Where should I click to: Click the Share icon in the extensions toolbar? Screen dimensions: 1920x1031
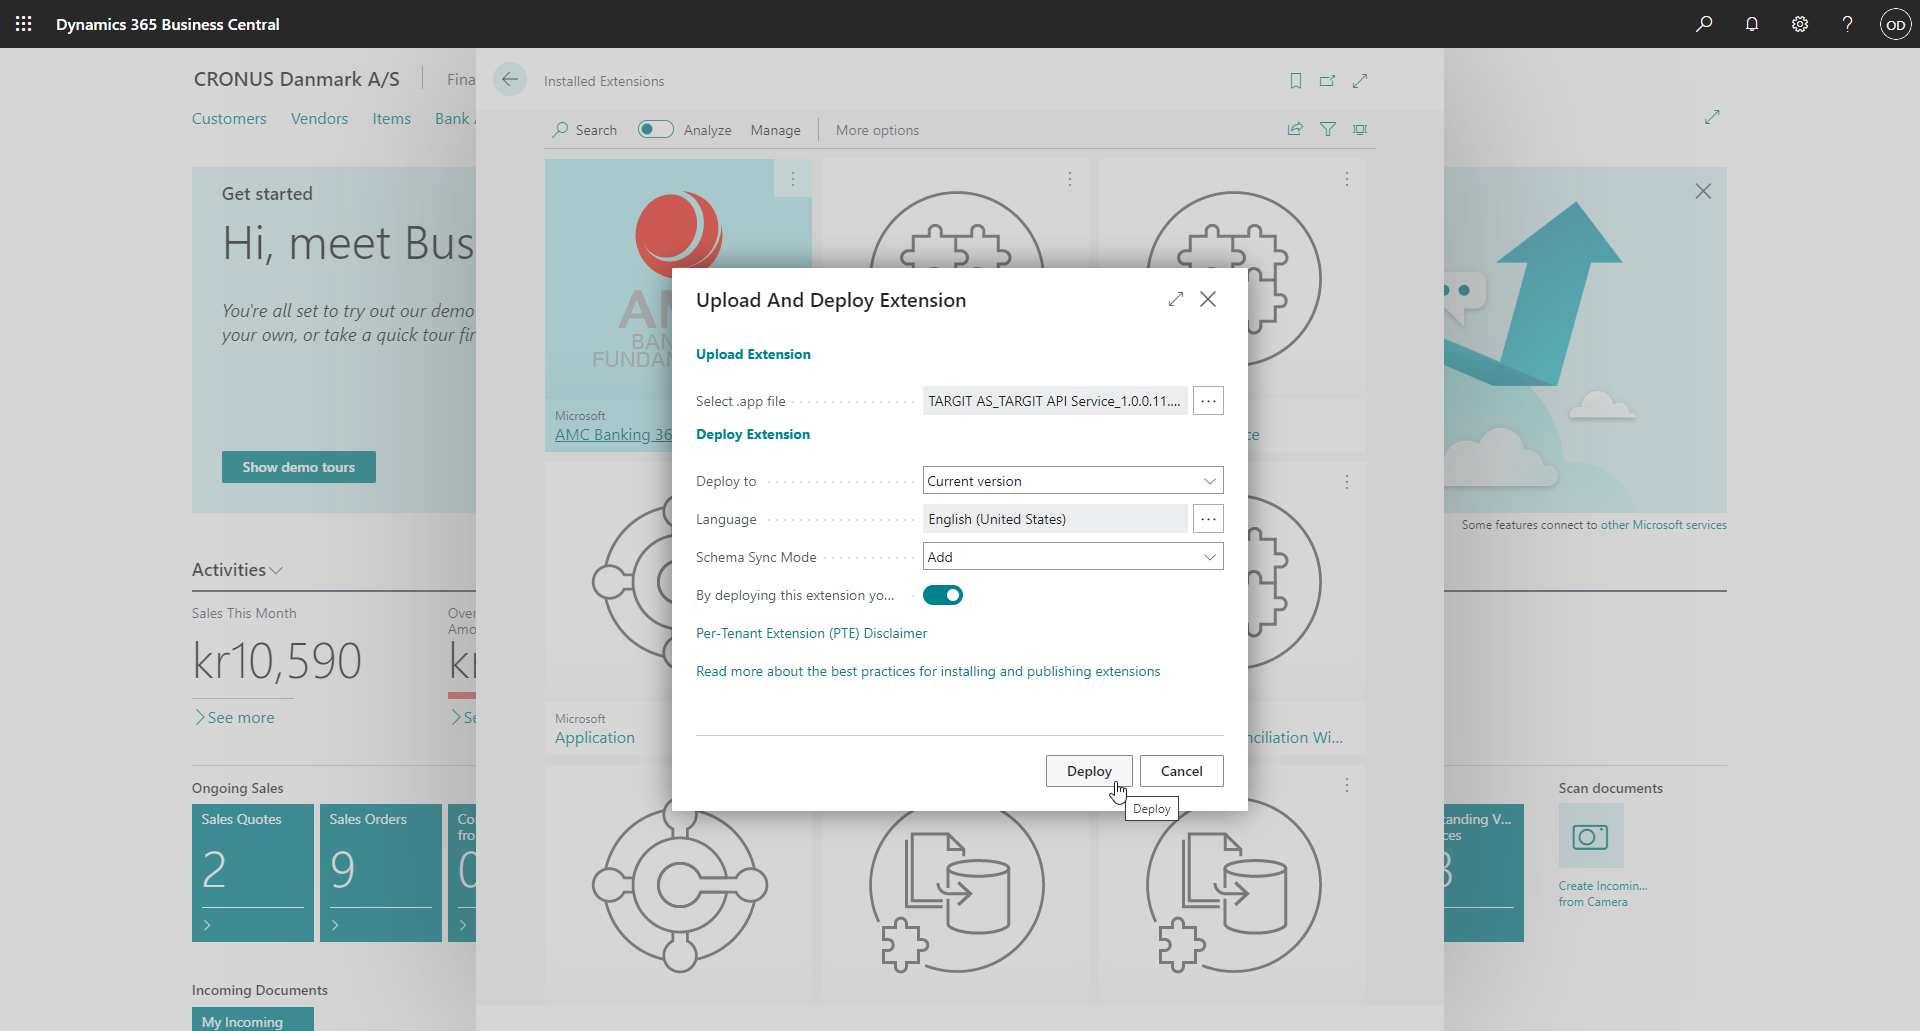[1295, 129]
